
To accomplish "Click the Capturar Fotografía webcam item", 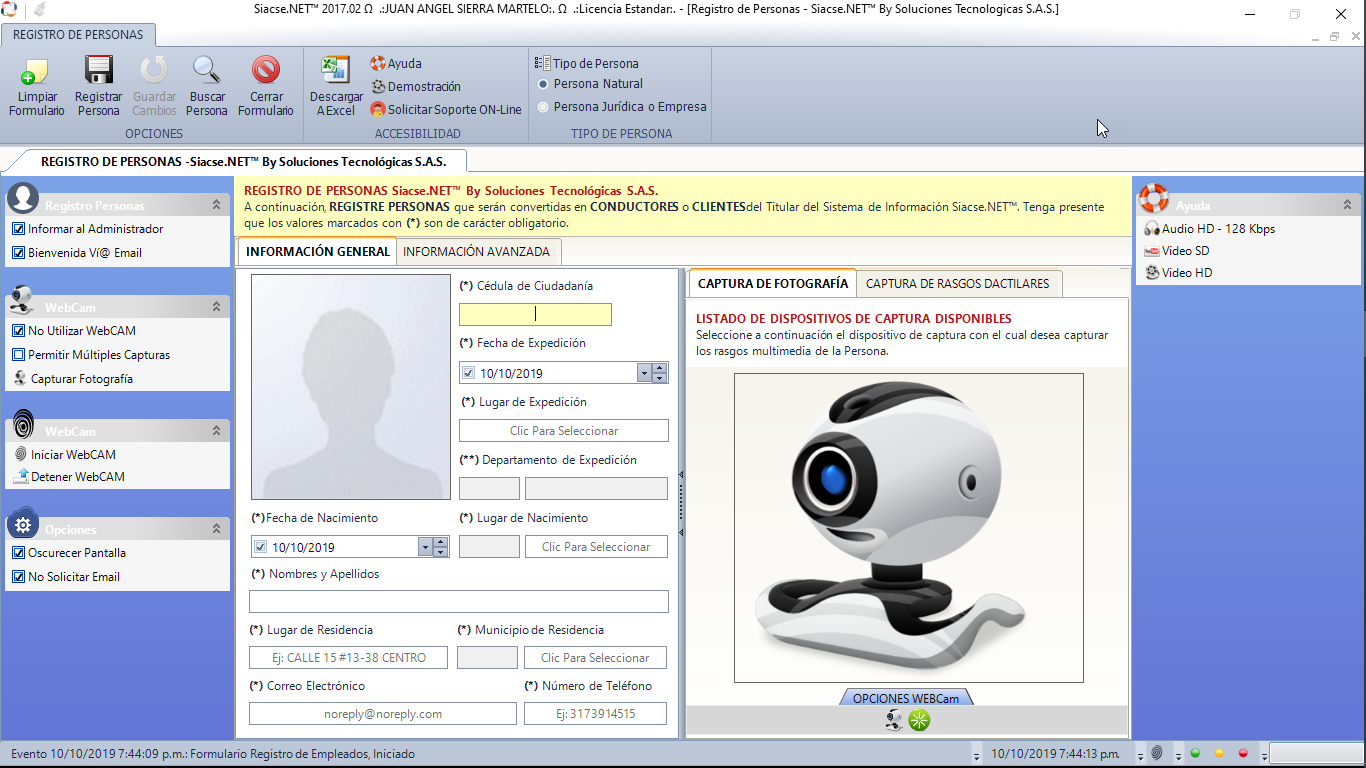I will 73,379.
